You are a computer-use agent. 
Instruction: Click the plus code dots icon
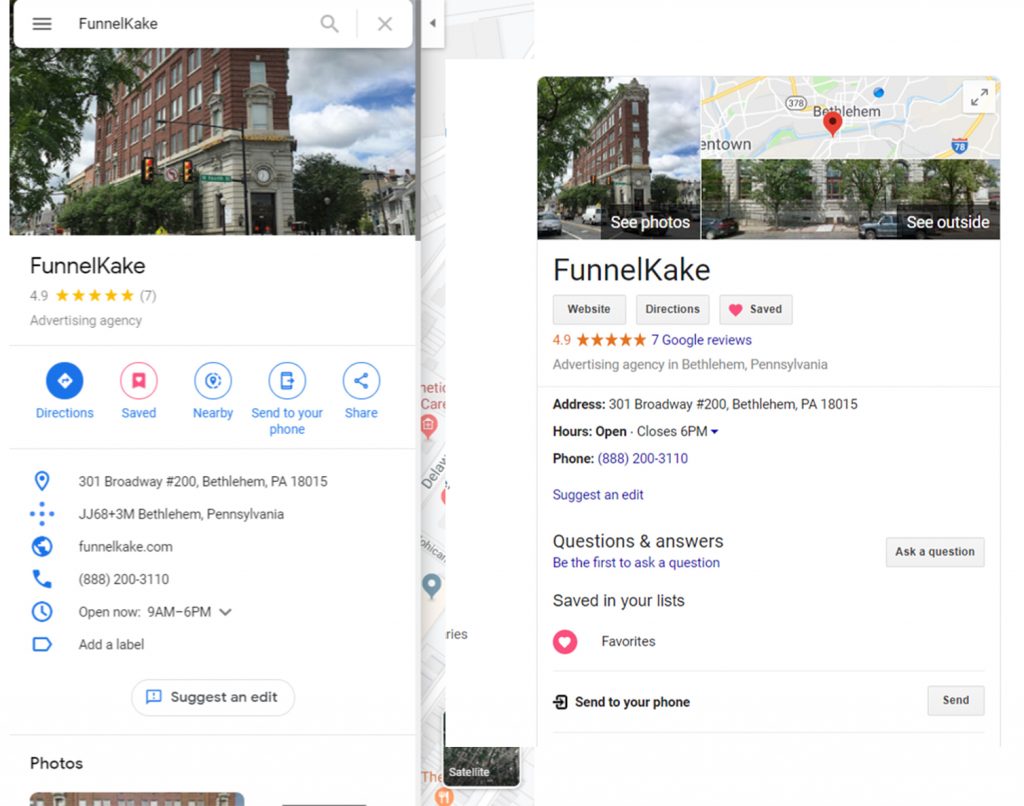(x=42, y=513)
